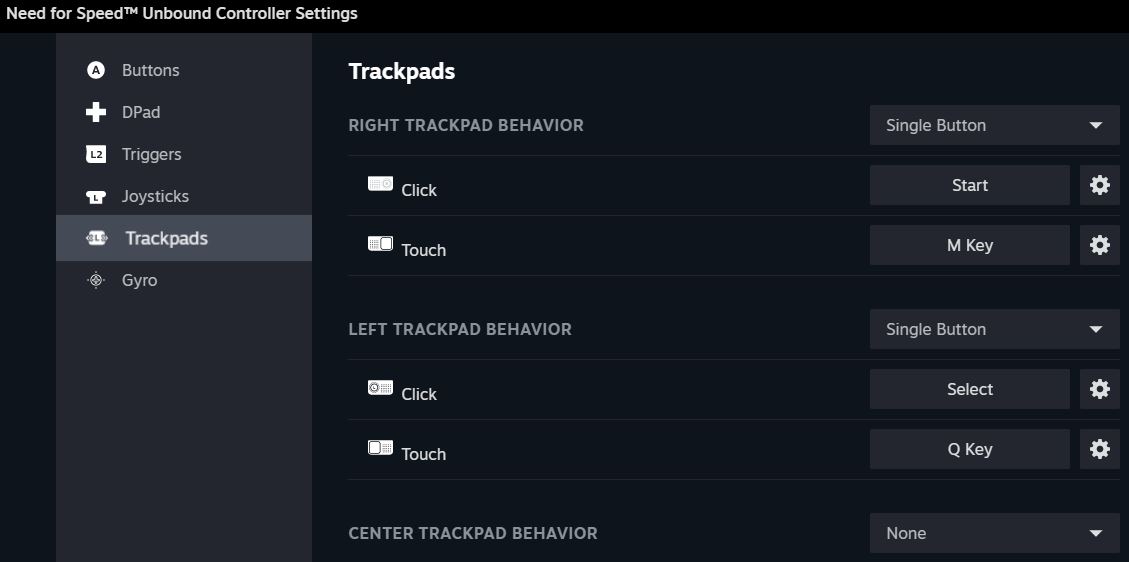Click the Trackpads heading text
The width and height of the screenshot is (1129, 562).
pos(401,71)
